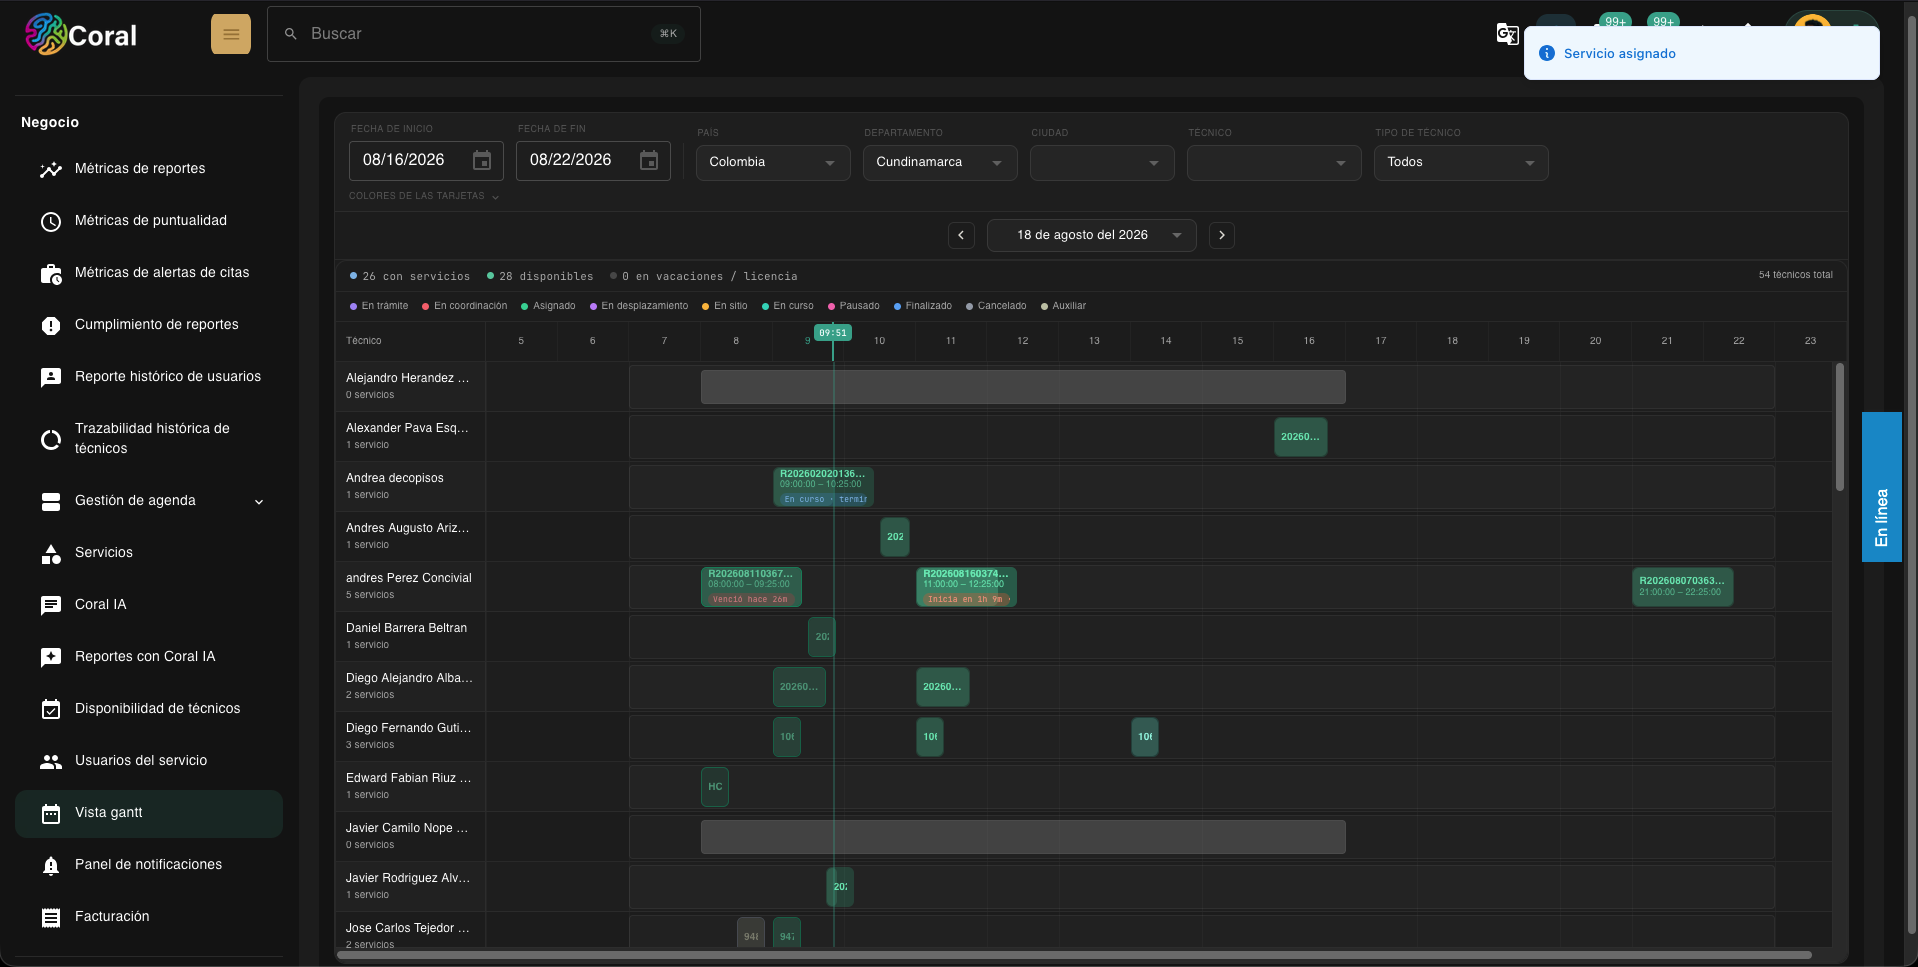The width and height of the screenshot is (1918, 967).
Task: Click the Coral logo
Action: pyautogui.click(x=80, y=35)
